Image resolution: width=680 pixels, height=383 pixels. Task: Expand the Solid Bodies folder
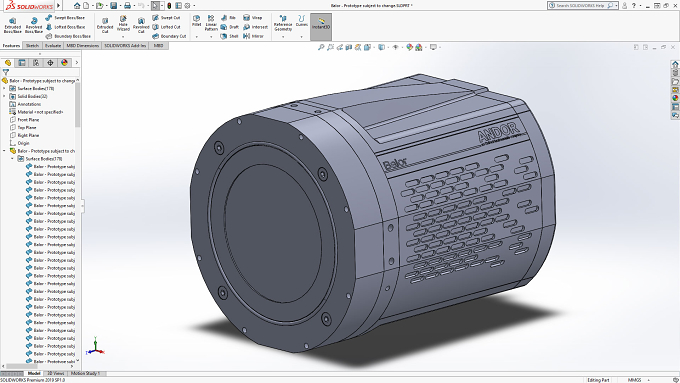pos(4,96)
